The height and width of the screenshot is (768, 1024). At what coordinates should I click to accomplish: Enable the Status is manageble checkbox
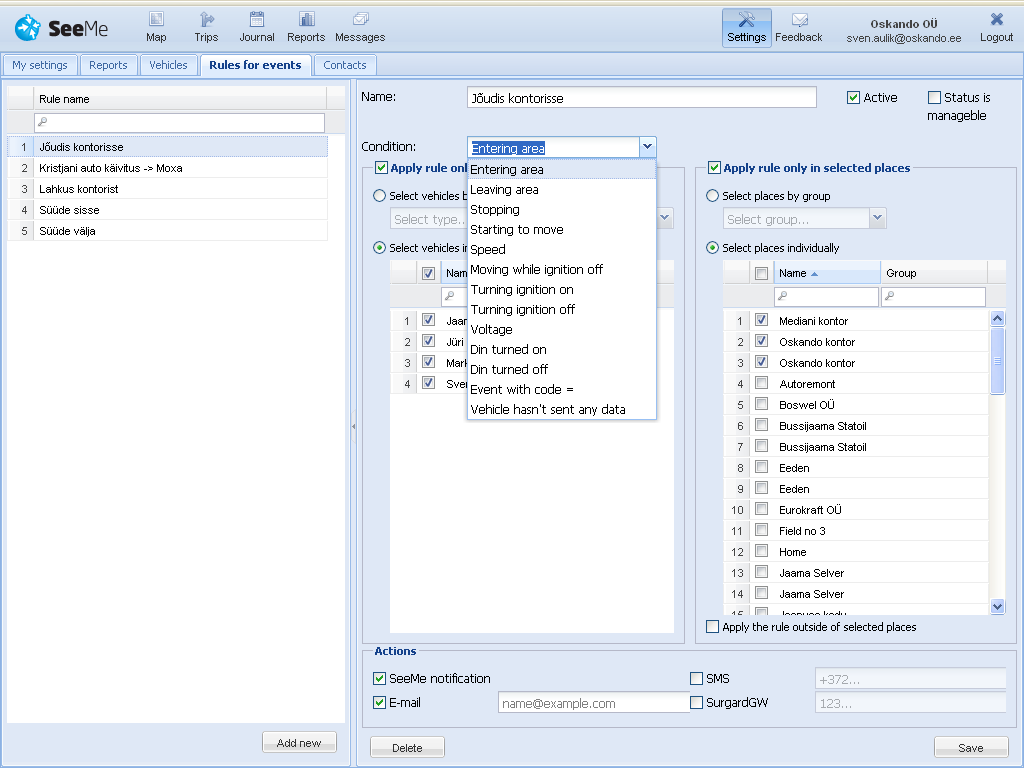pyautogui.click(x=935, y=98)
